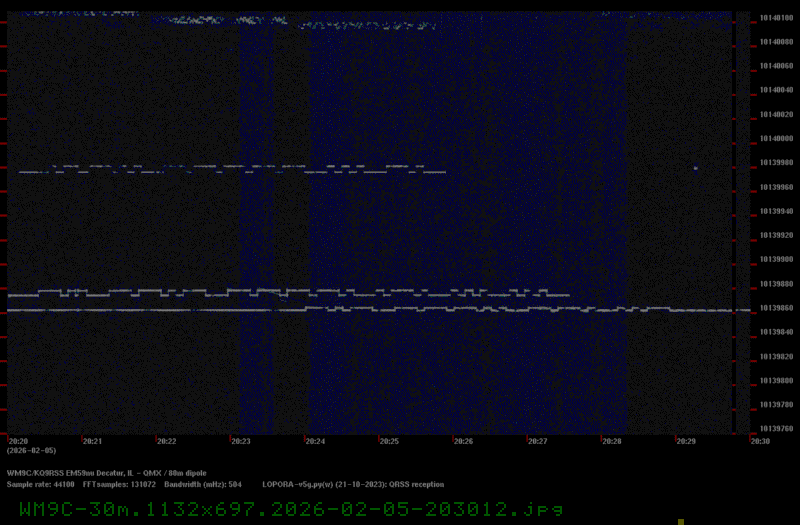Click the small olive square at bottom

pyautogui.click(x=680, y=521)
